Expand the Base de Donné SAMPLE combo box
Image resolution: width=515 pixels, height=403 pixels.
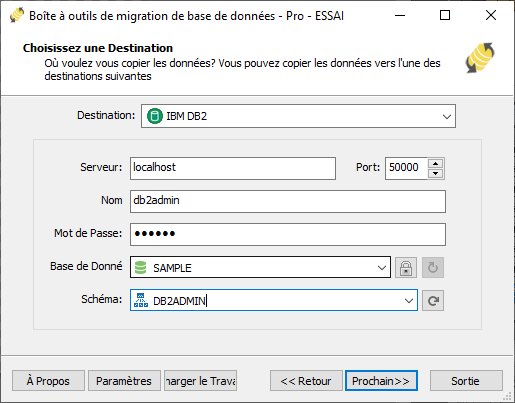coord(382,268)
